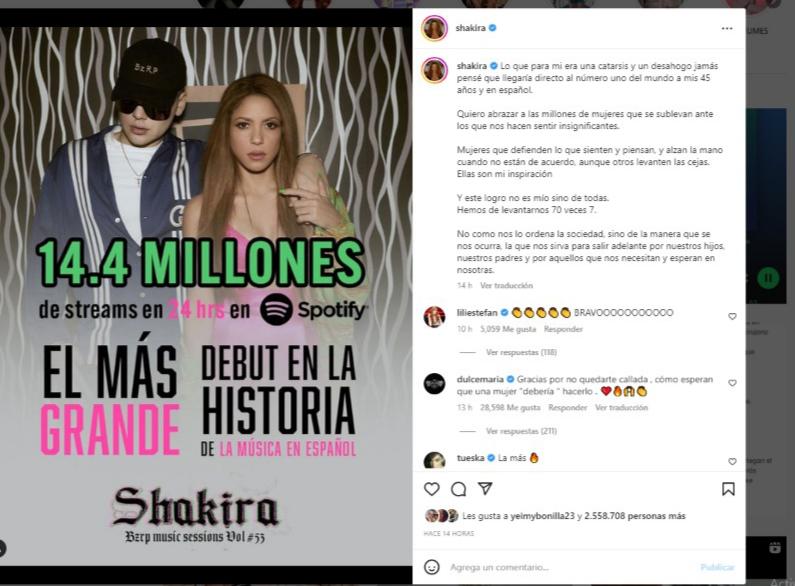Click the Agrega un comentario field
The image size is (795, 586).
pyautogui.click(x=570, y=567)
